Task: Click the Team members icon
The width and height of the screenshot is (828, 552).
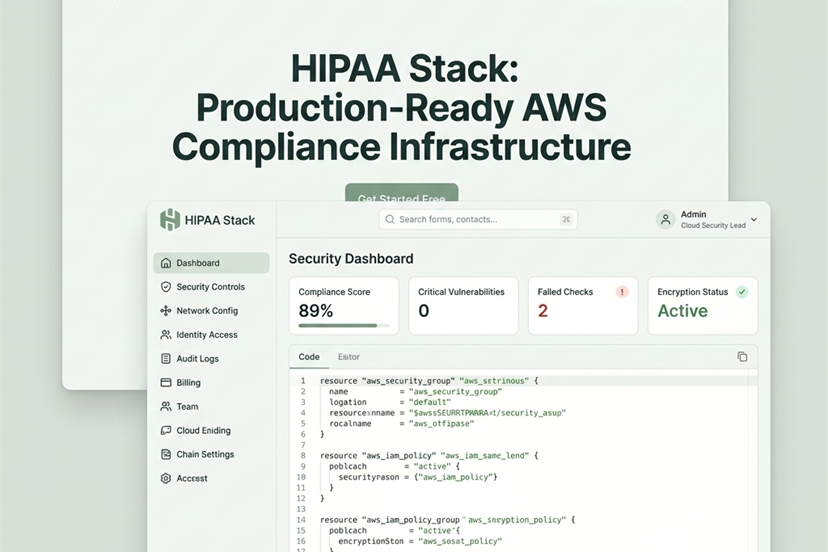Action: 166,406
